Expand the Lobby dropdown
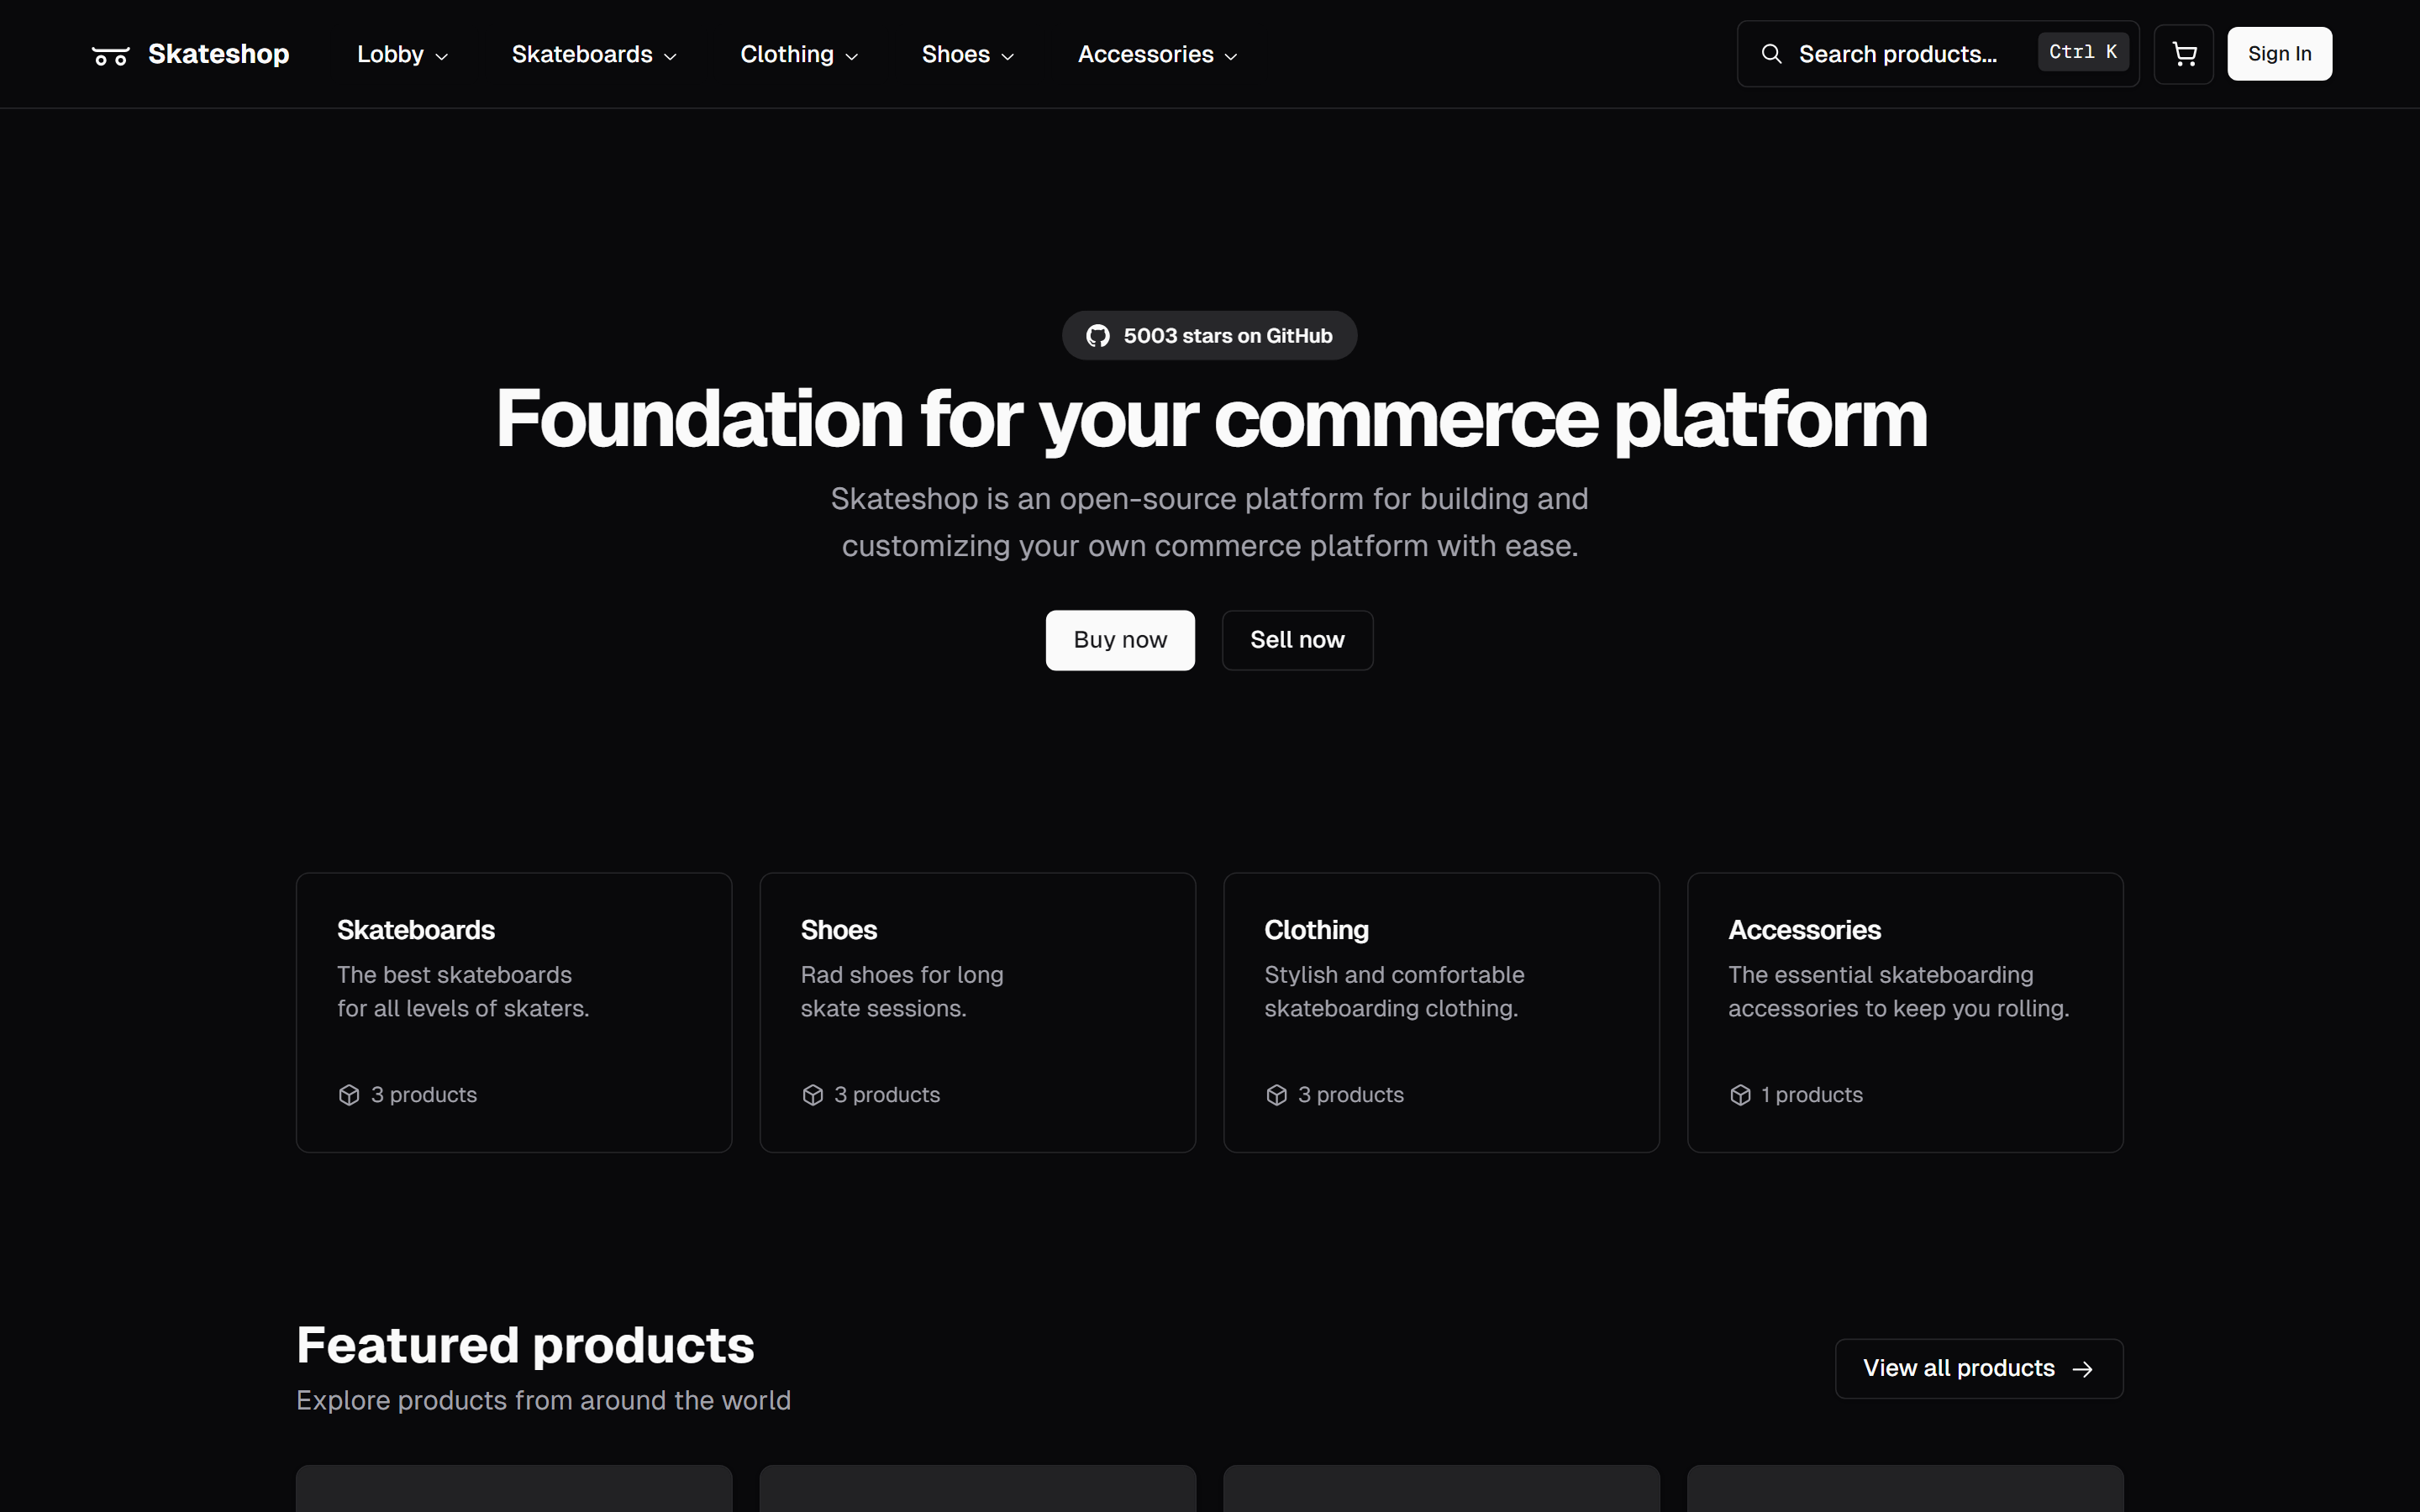This screenshot has height=1512, width=2420. point(400,54)
